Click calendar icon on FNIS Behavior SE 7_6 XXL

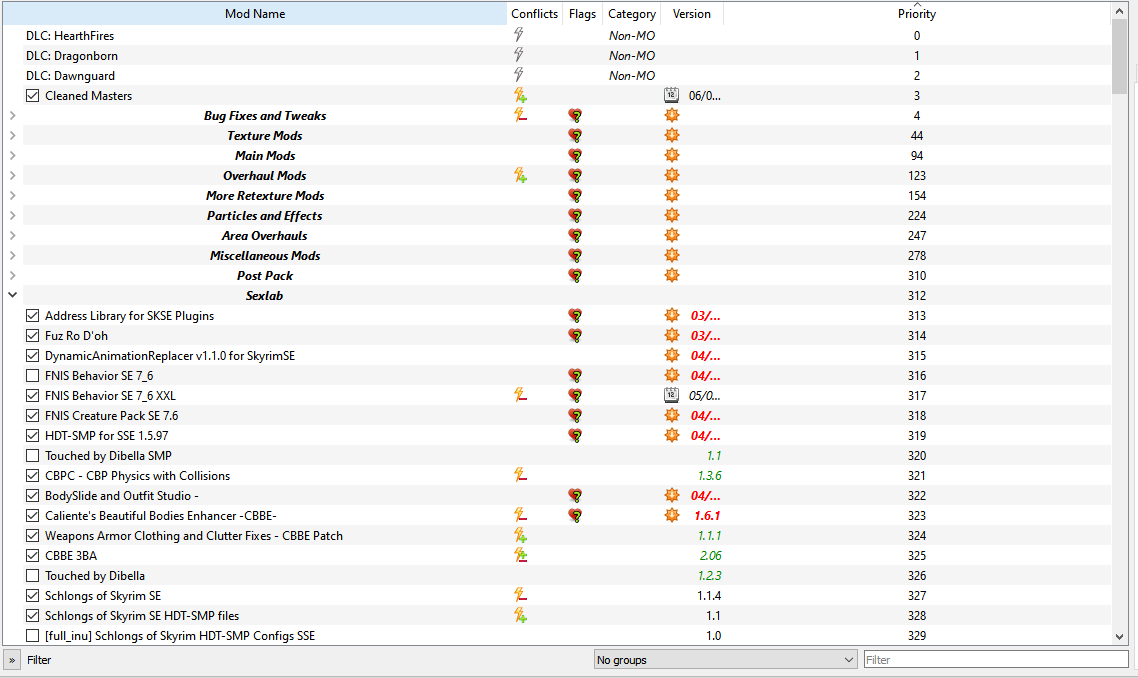pyautogui.click(x=671, y=395)
